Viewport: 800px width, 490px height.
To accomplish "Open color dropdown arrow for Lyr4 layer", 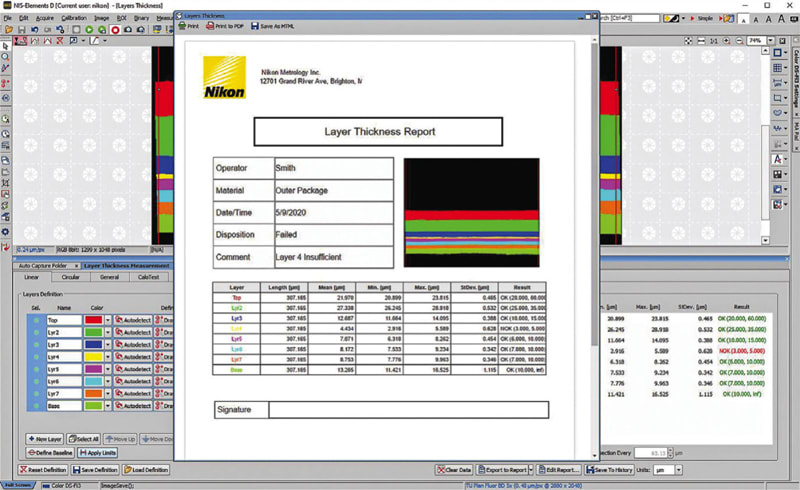I will click(108, 357).
